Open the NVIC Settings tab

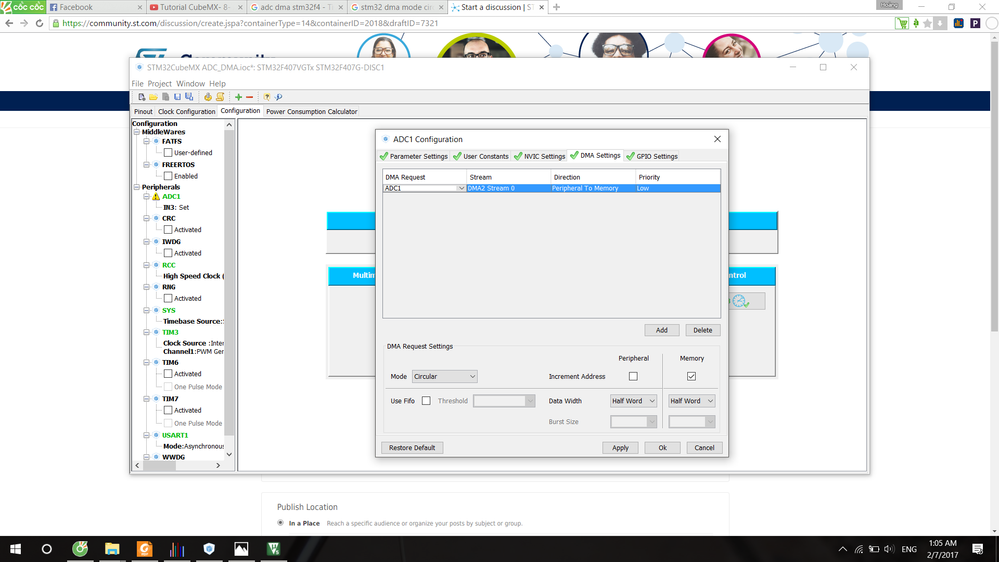[x=540, y=156]
